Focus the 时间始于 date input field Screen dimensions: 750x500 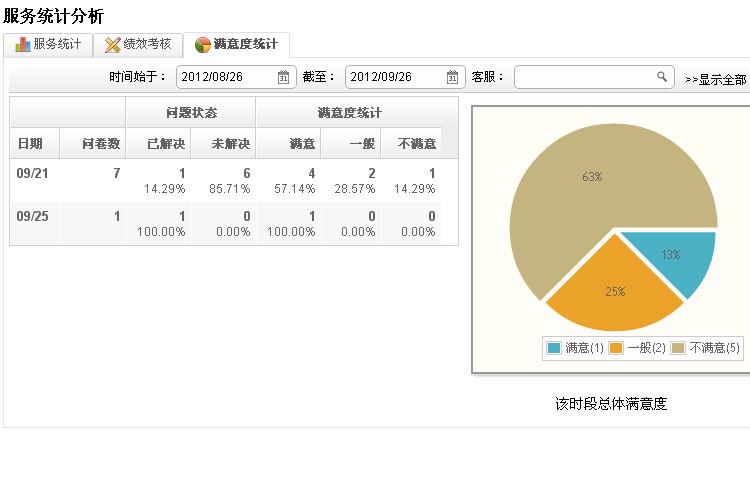pyautogui.click(x=236, y=77)
